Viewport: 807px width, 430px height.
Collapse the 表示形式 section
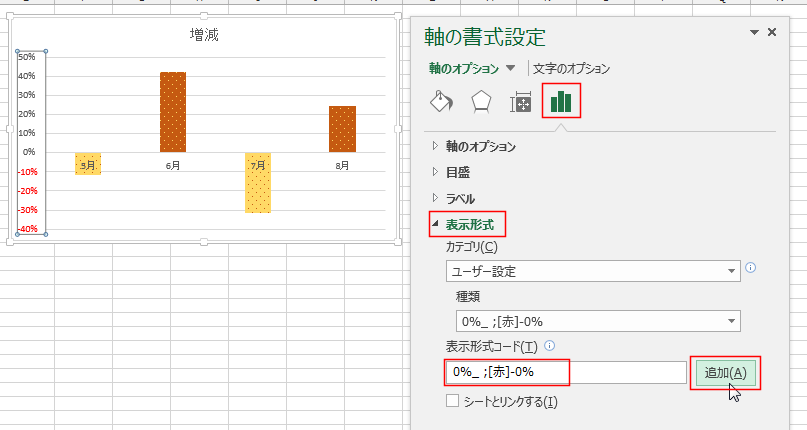tap(468, 224)
